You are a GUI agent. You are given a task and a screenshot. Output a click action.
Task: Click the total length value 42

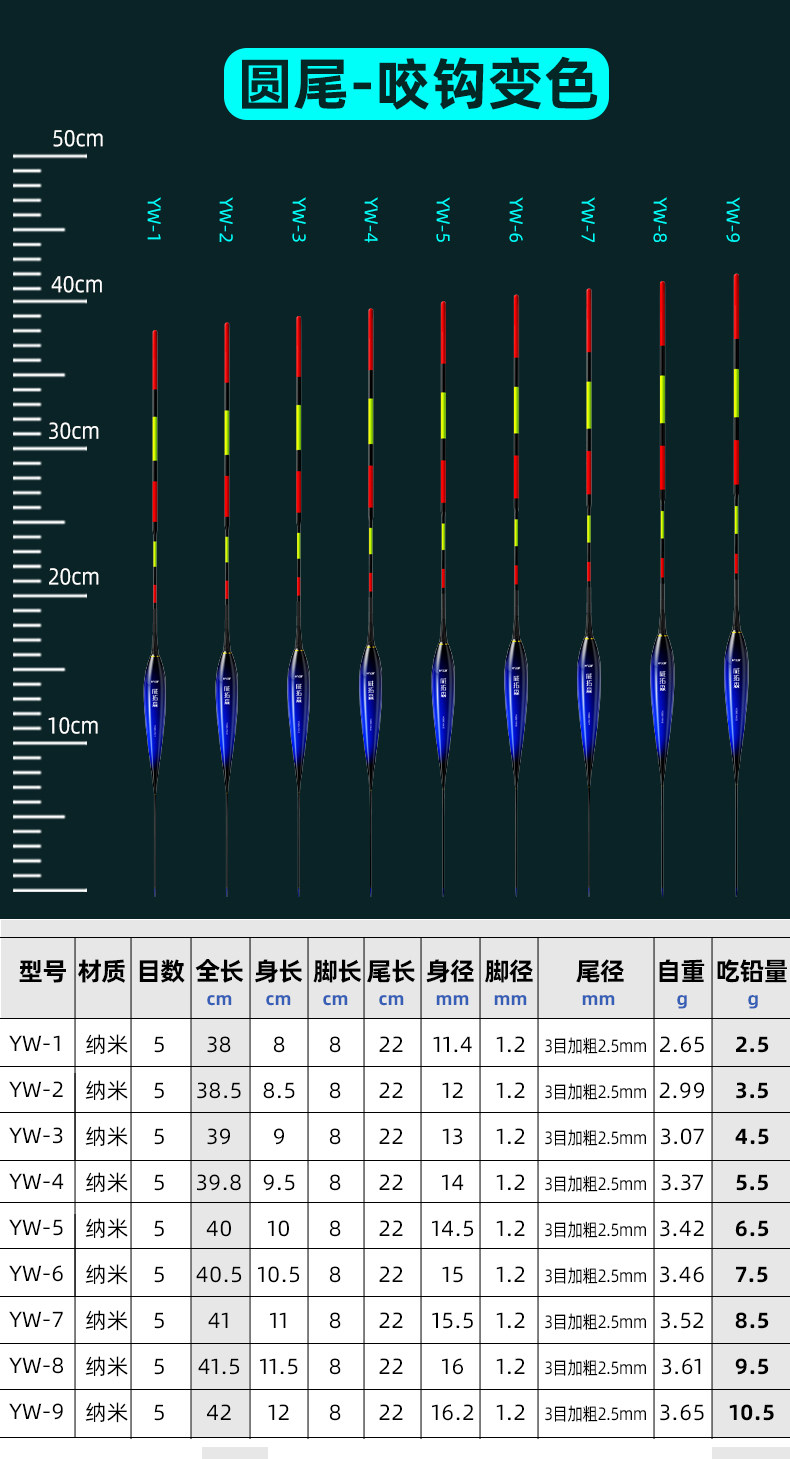[219, 1412]
